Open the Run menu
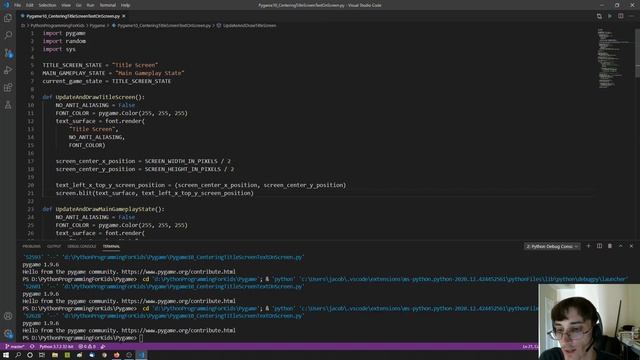Image resolution: width=640 pixels, height=360 pixels. [x=91, y=5]
